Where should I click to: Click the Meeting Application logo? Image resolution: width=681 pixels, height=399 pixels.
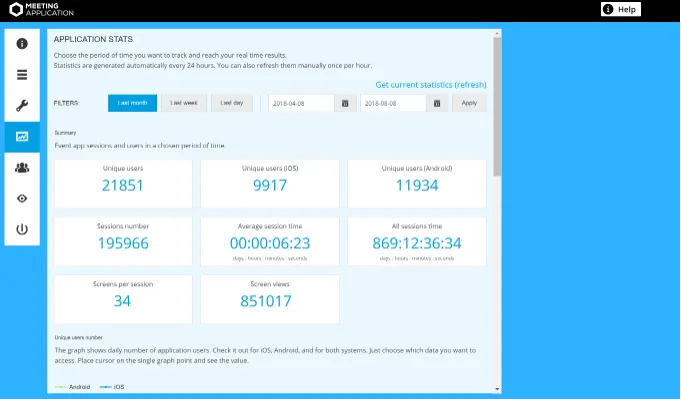coord(41,10)
